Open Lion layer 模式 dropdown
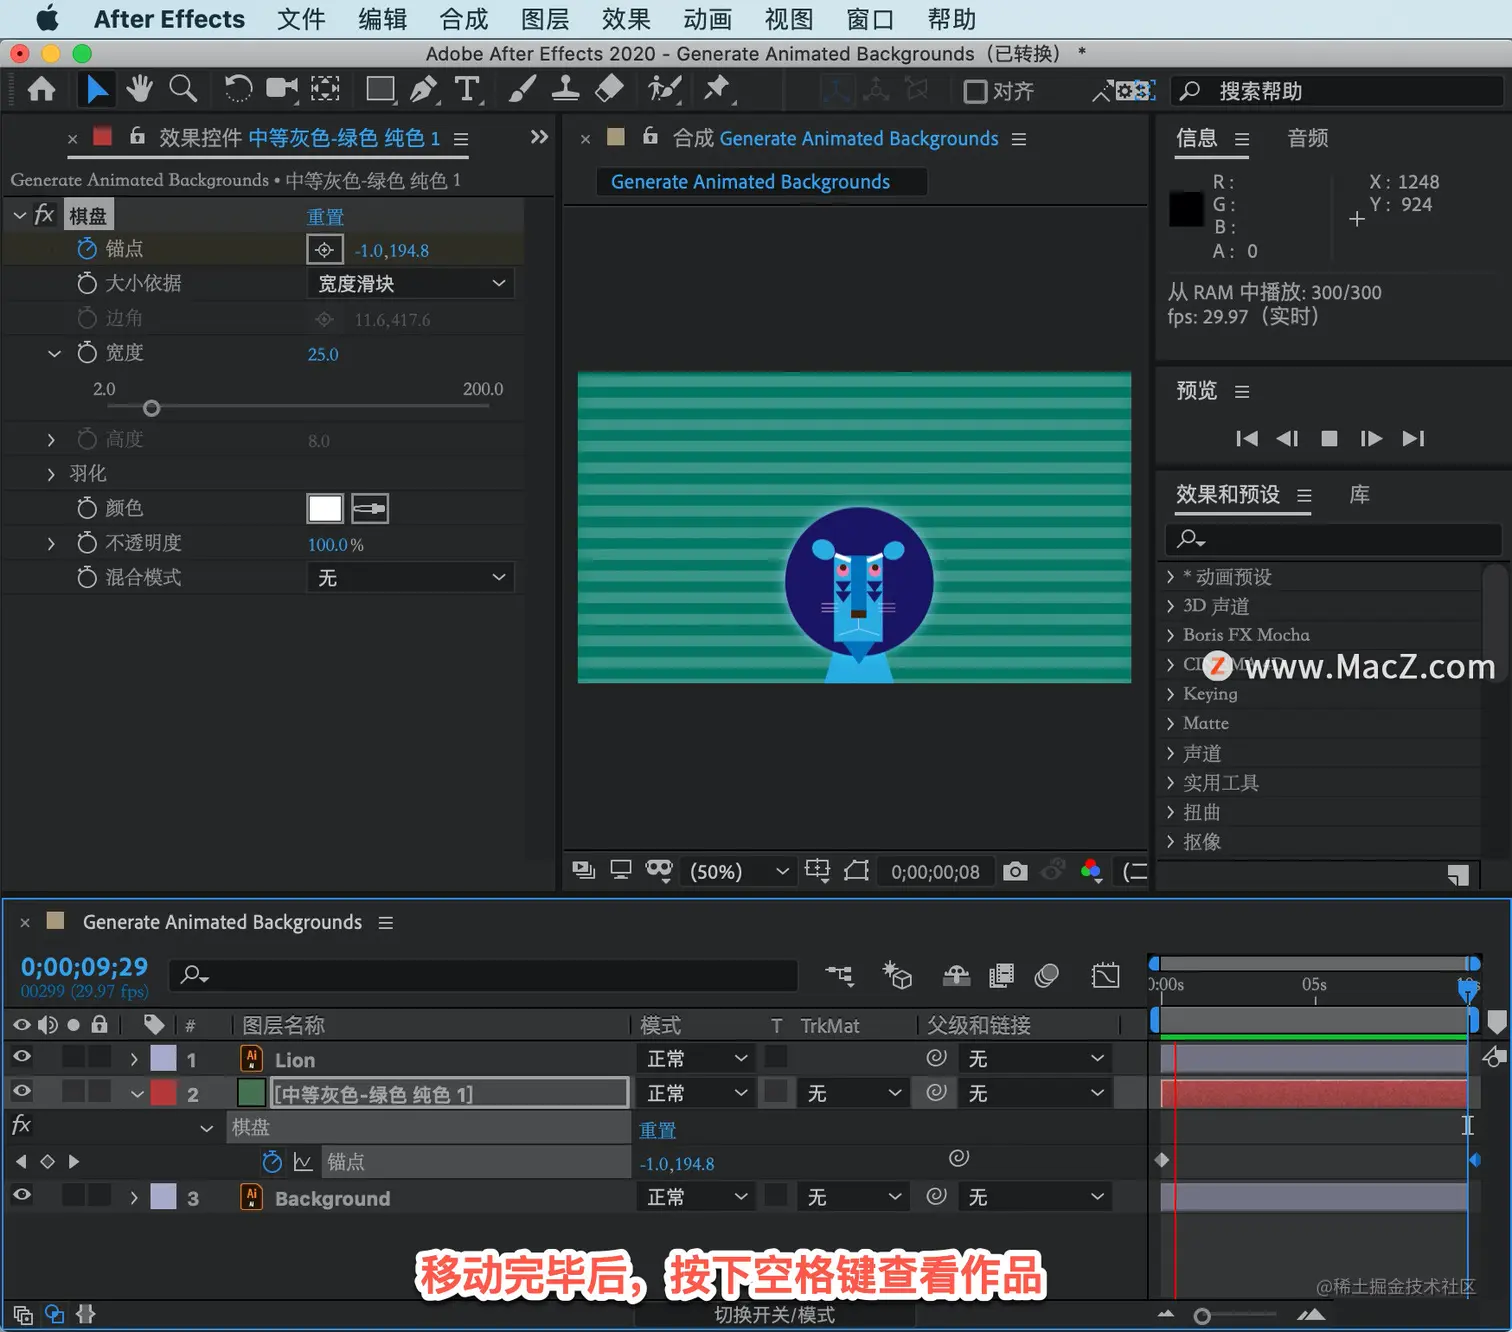1512x1332 pixels. tap(696, 1059)
